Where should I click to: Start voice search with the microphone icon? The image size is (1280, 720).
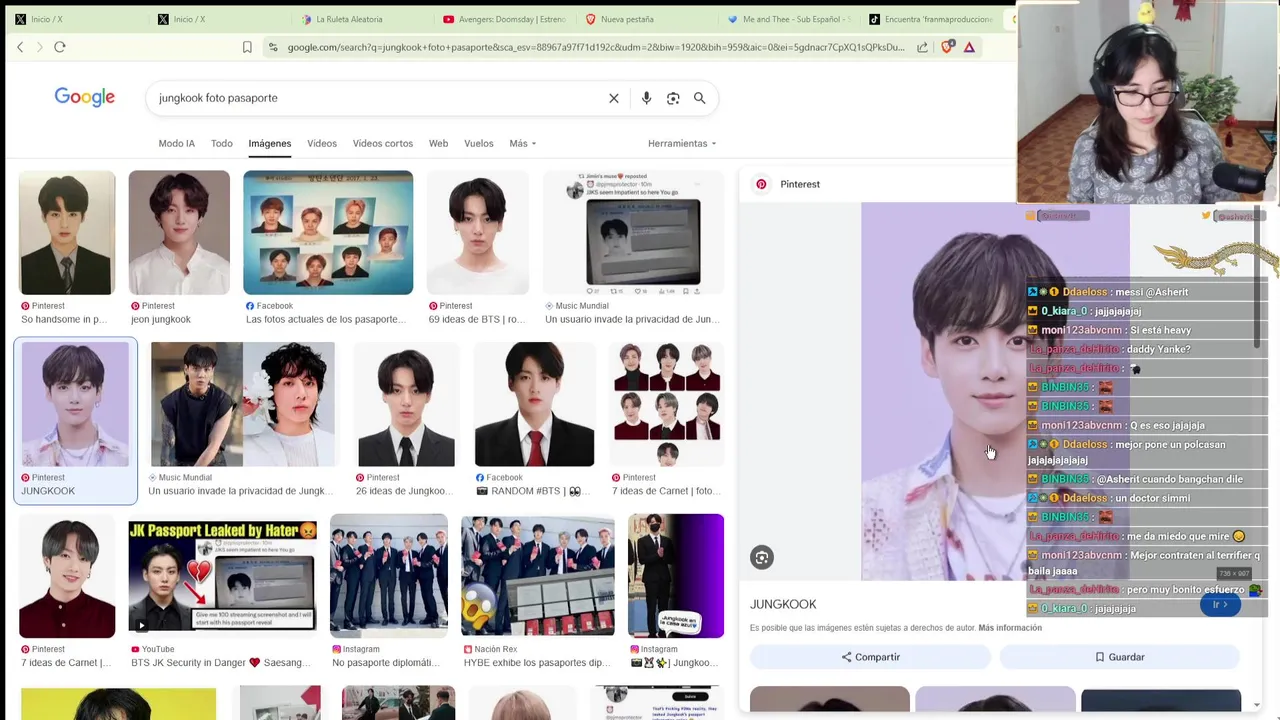click(646, 98)
